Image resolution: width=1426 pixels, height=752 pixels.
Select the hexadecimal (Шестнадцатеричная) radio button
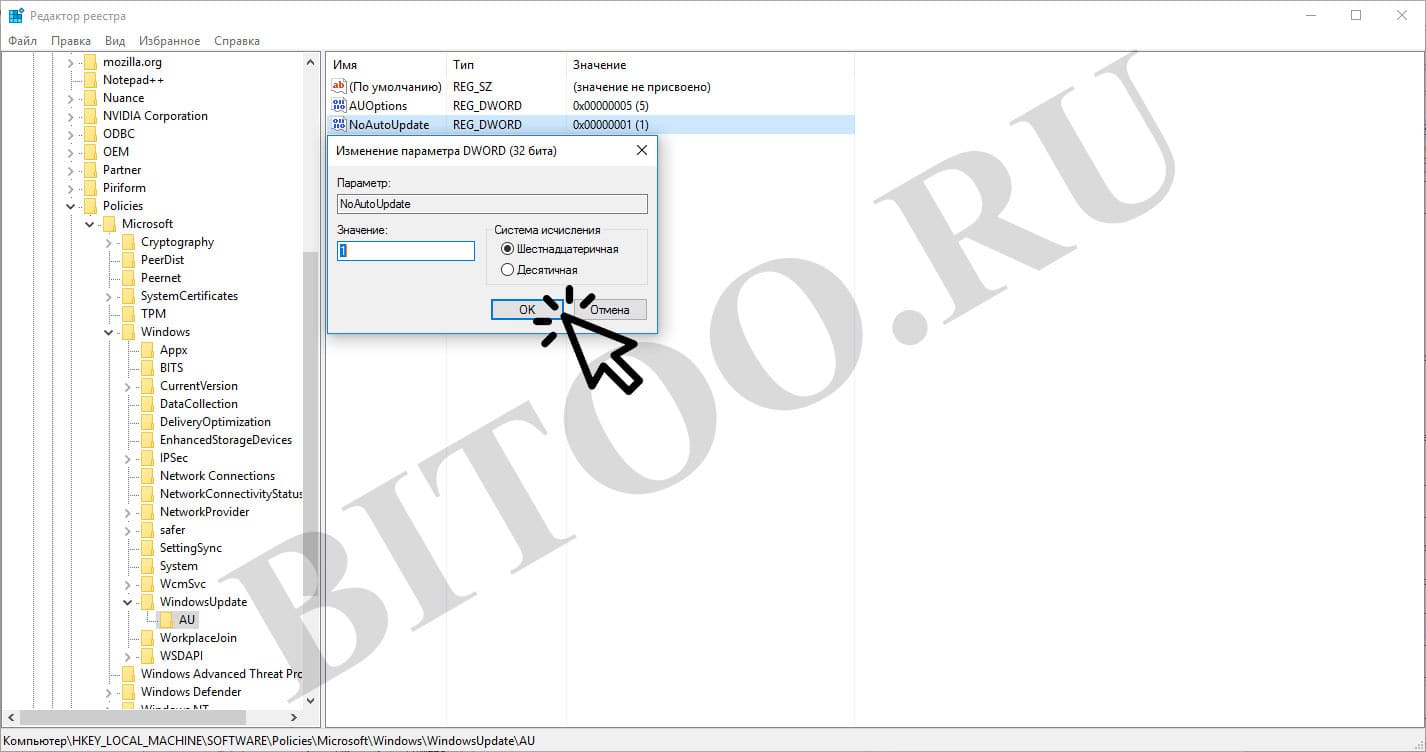[508, 249]
